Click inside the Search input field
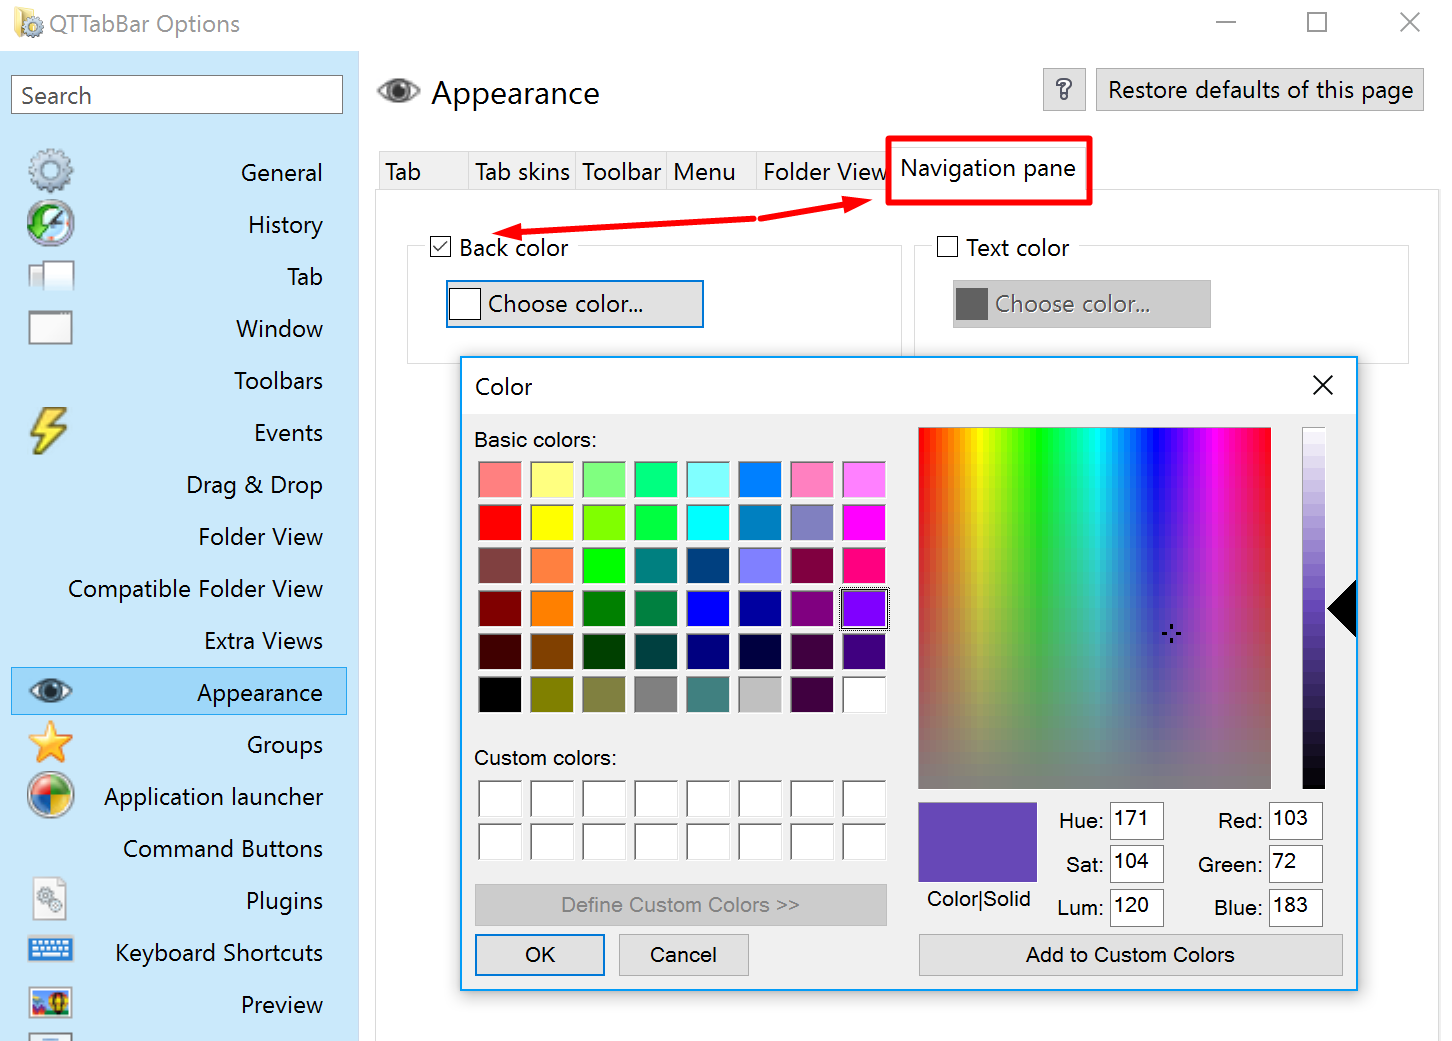The height and width of the screenshot is (1041, 1452). coord(176,94)
